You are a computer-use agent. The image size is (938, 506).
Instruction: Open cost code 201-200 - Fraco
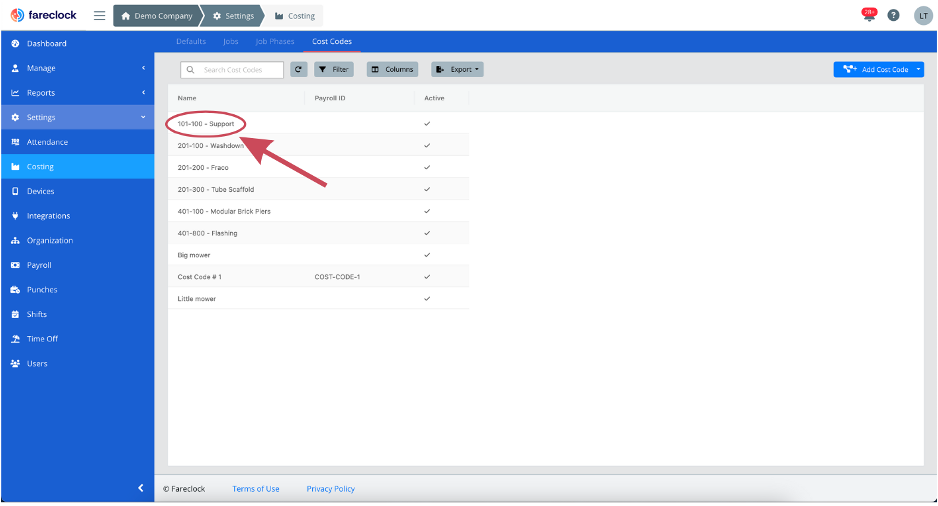pyautogui.click(x=203, y=167)
